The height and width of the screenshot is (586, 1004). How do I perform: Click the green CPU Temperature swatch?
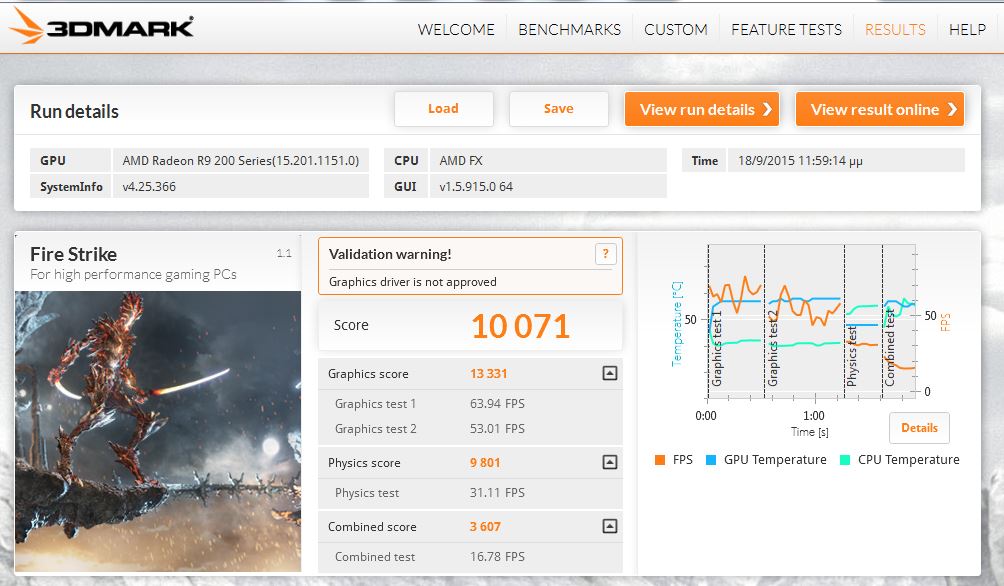845,460
